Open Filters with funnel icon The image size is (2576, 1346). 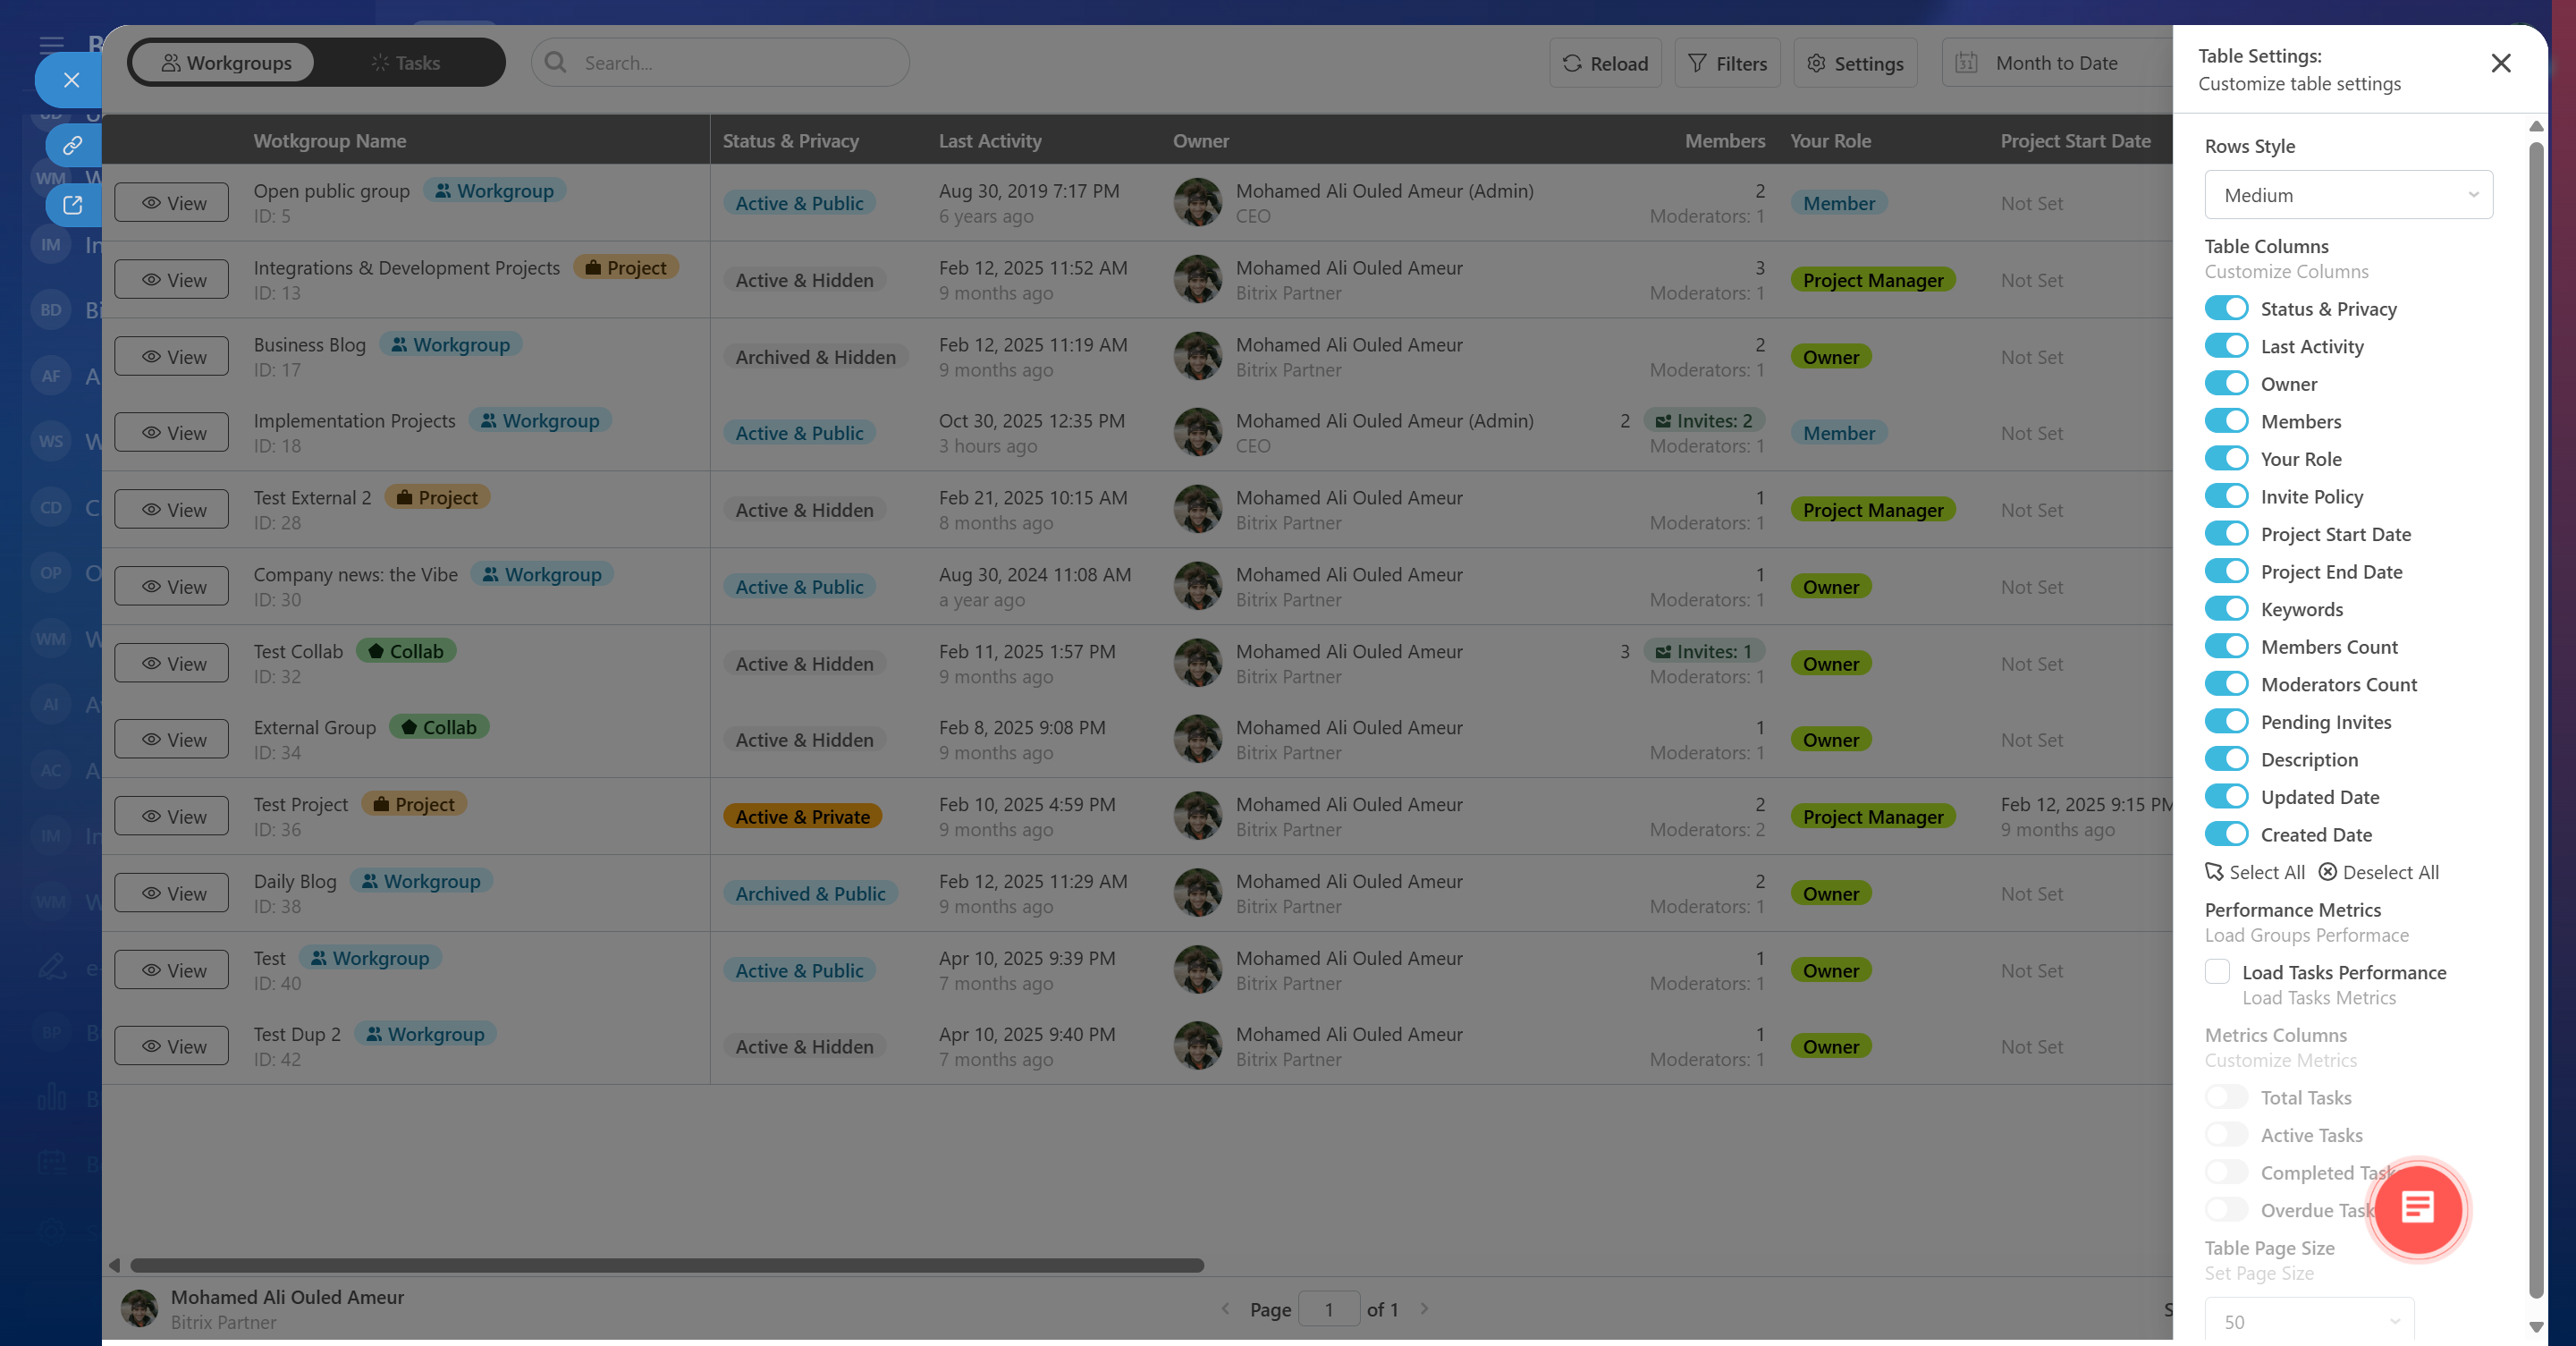tap(1727, 63)
